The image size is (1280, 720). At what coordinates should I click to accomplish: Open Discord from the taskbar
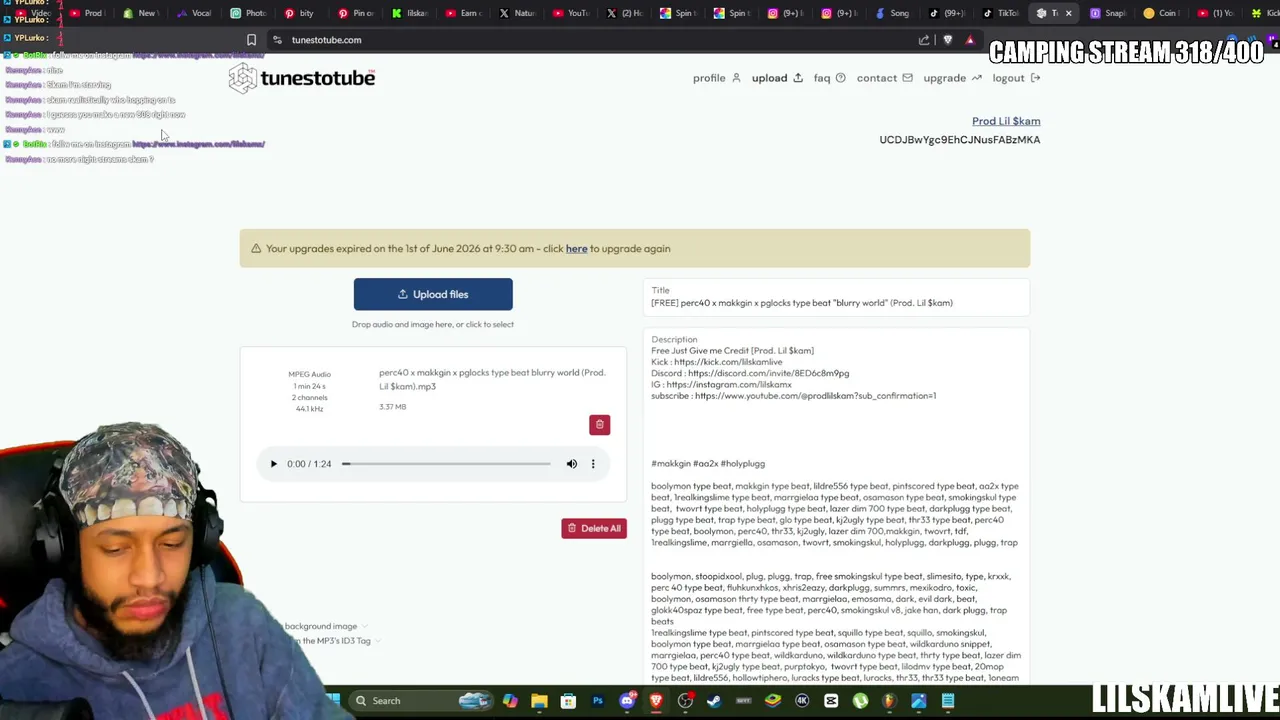627,701
